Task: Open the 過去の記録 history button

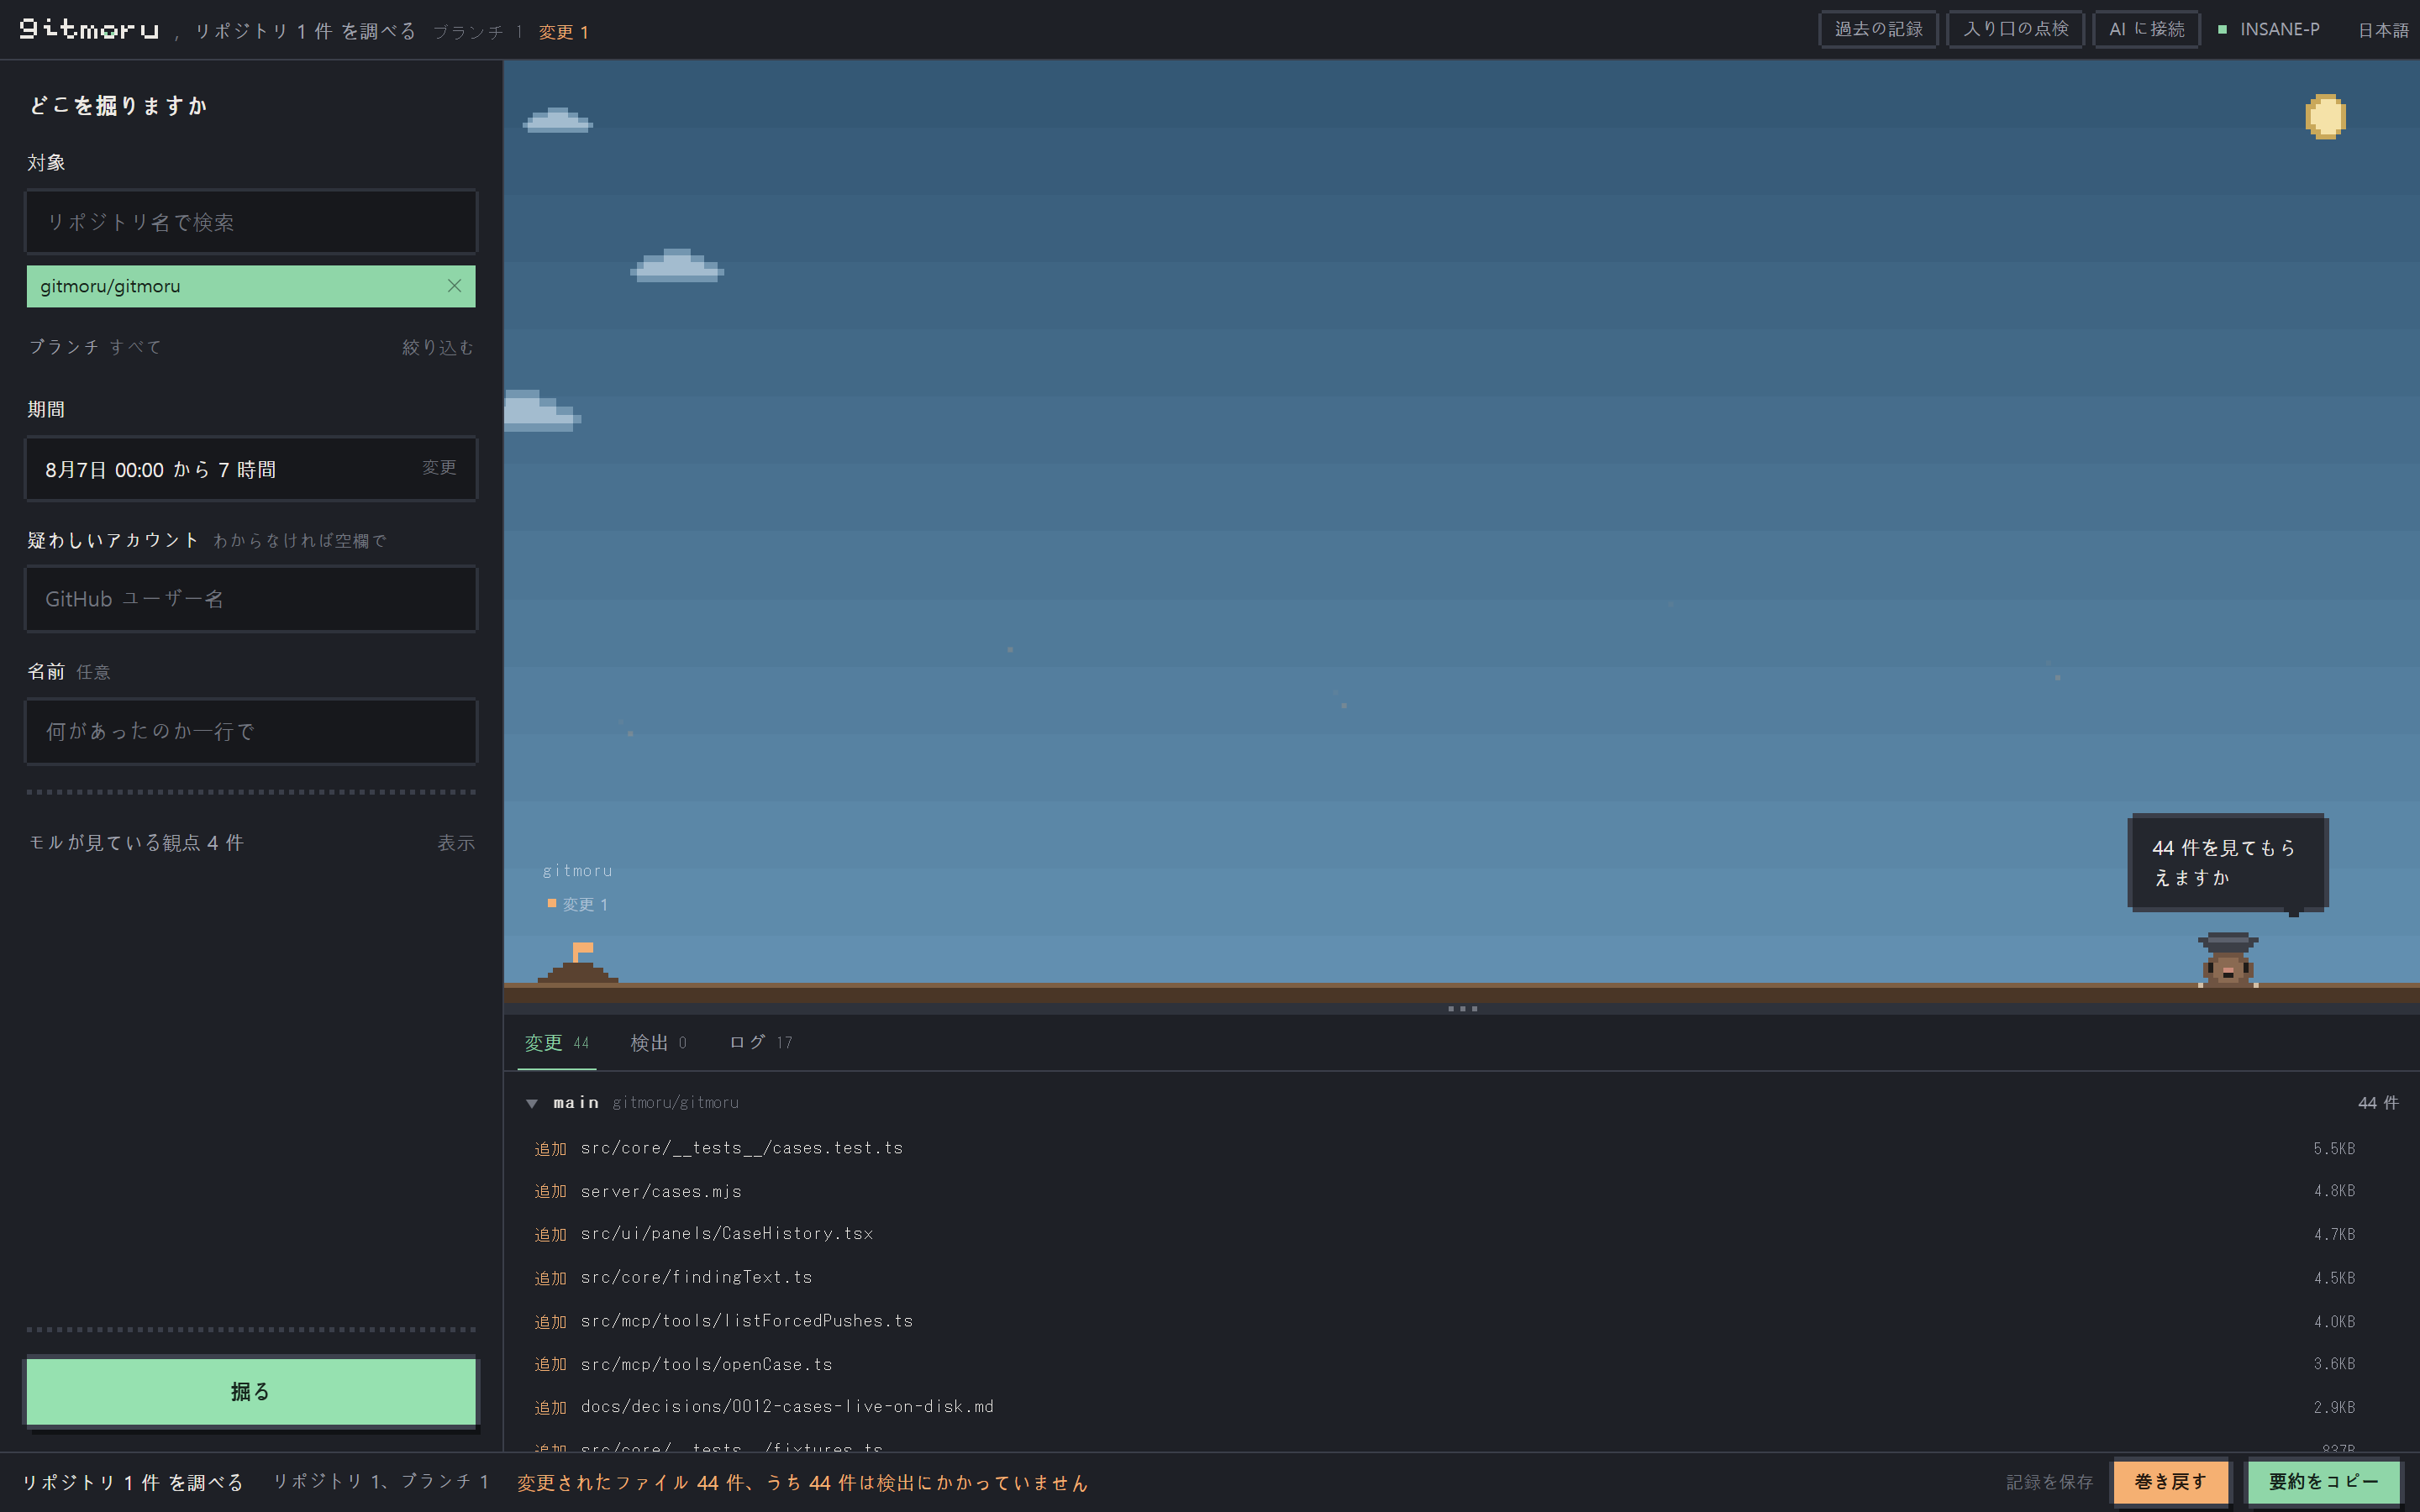Action: click(x=1878, y=29)
